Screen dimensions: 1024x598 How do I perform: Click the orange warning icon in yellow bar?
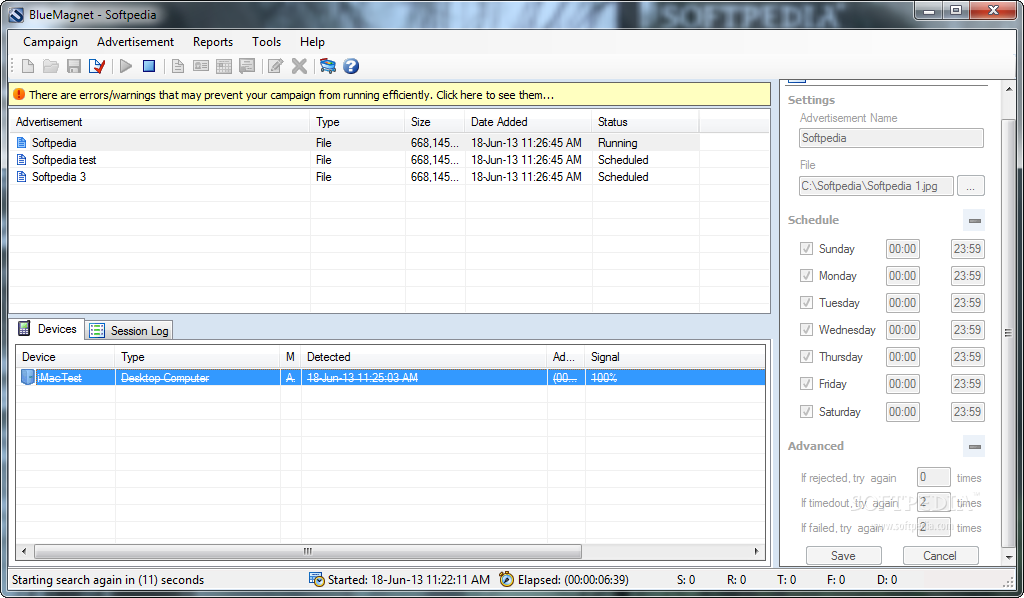(x=19, y=95)
